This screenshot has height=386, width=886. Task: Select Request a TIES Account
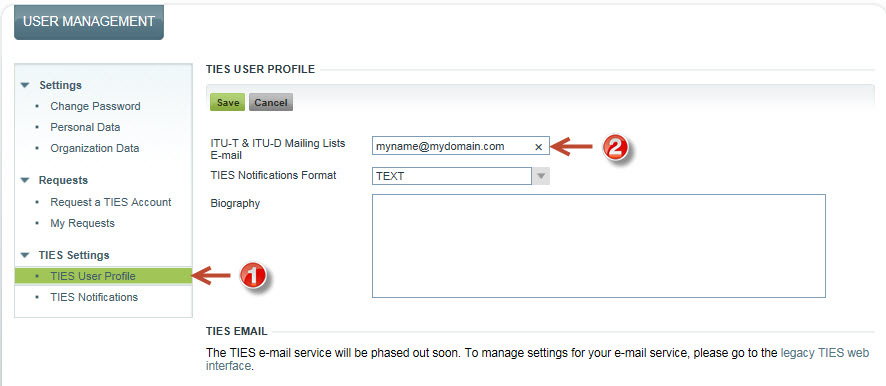[111, 202]
